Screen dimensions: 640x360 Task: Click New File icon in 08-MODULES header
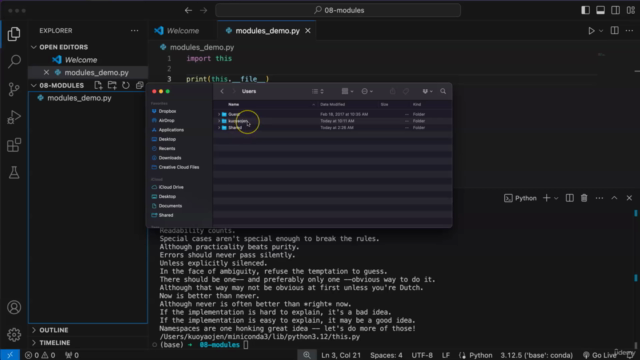click(98, 85)
